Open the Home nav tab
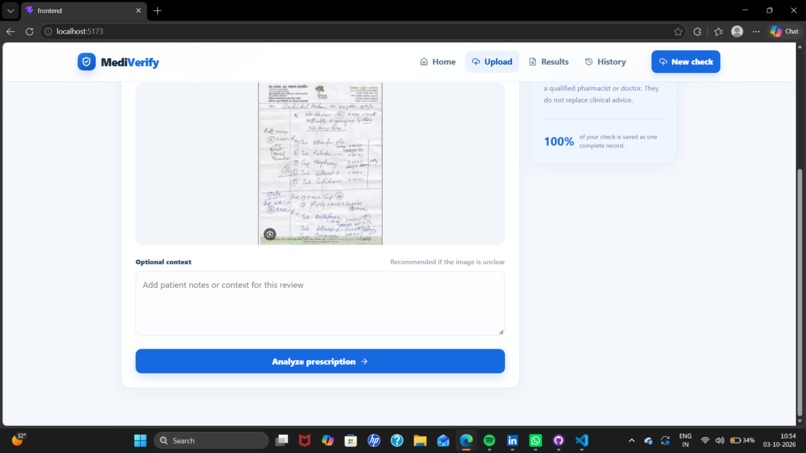 point(437,62)
